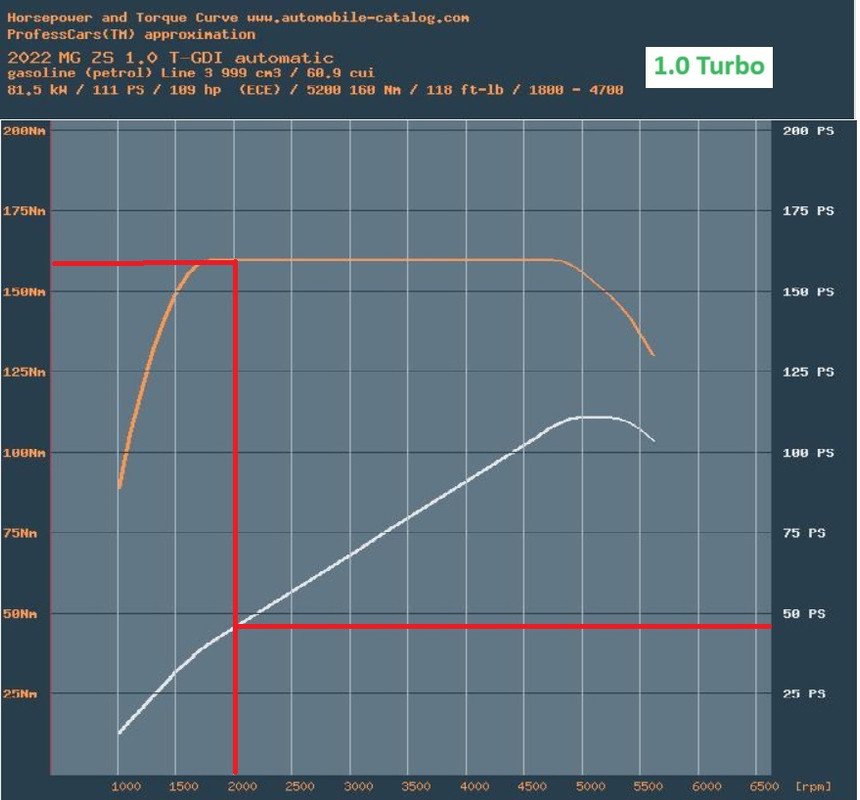Click the 75Nm torque axis label
Screen dimensions: 860x800
click(x=20, y=533)
